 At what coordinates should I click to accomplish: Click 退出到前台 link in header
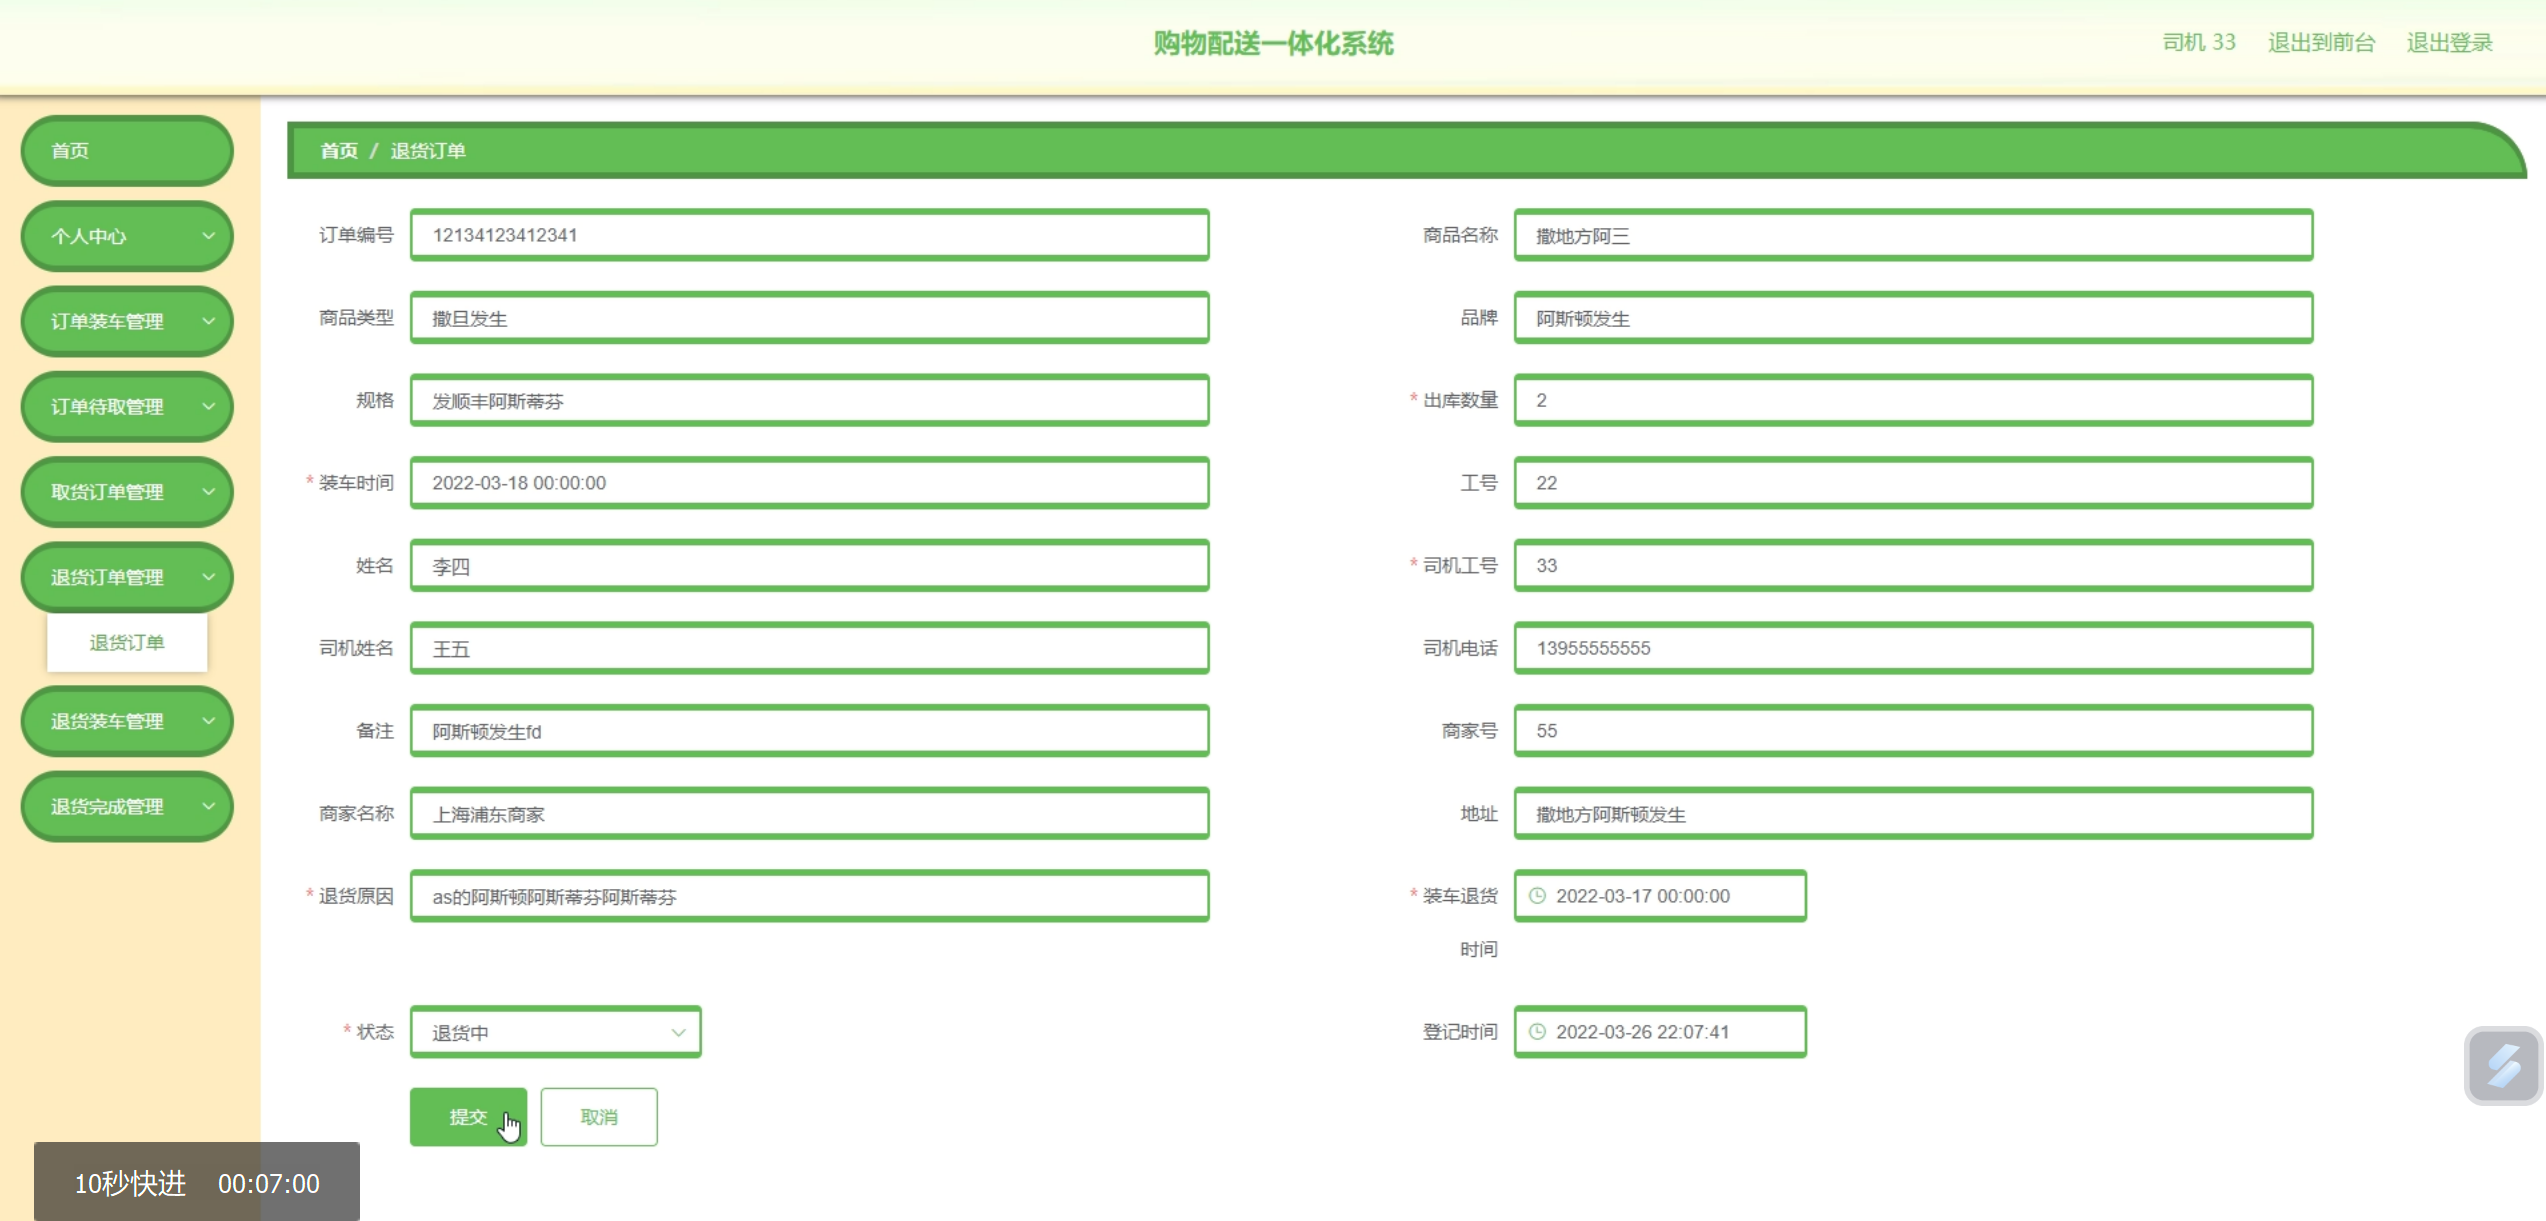(x=2320, y=42)
